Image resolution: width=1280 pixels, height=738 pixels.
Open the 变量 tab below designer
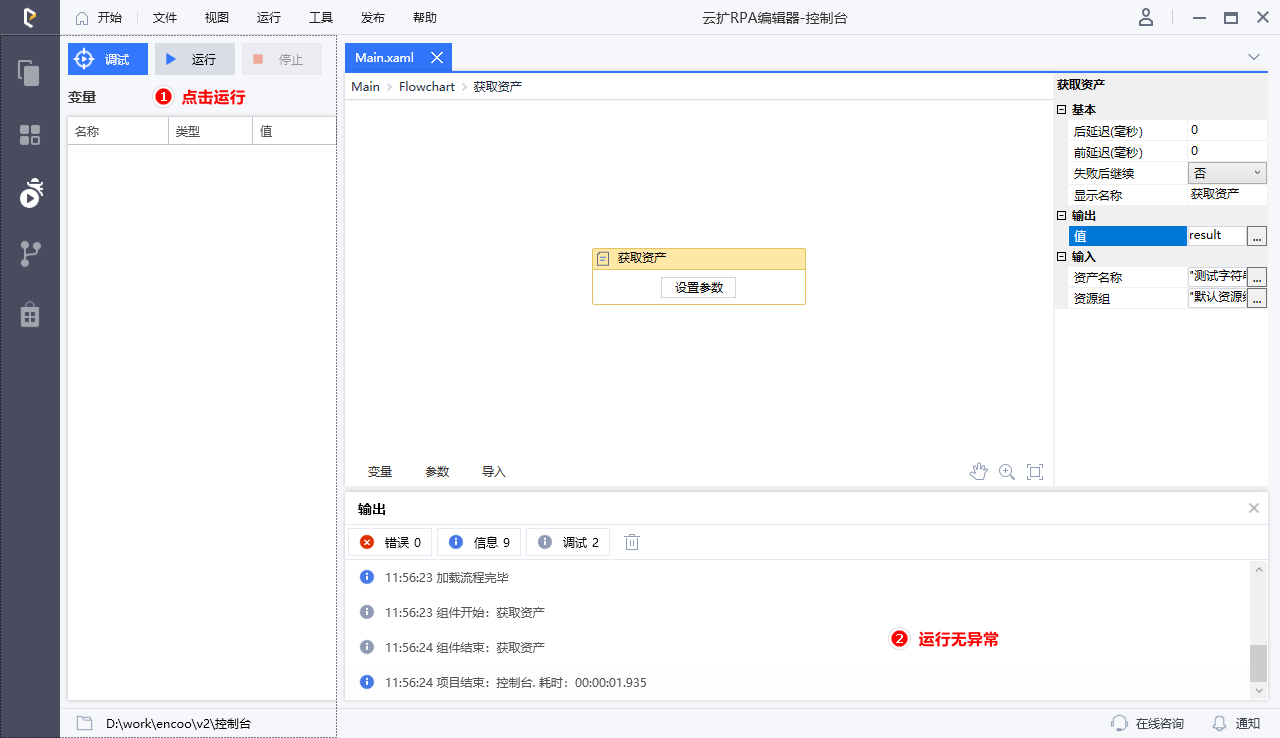pos(380,472)
